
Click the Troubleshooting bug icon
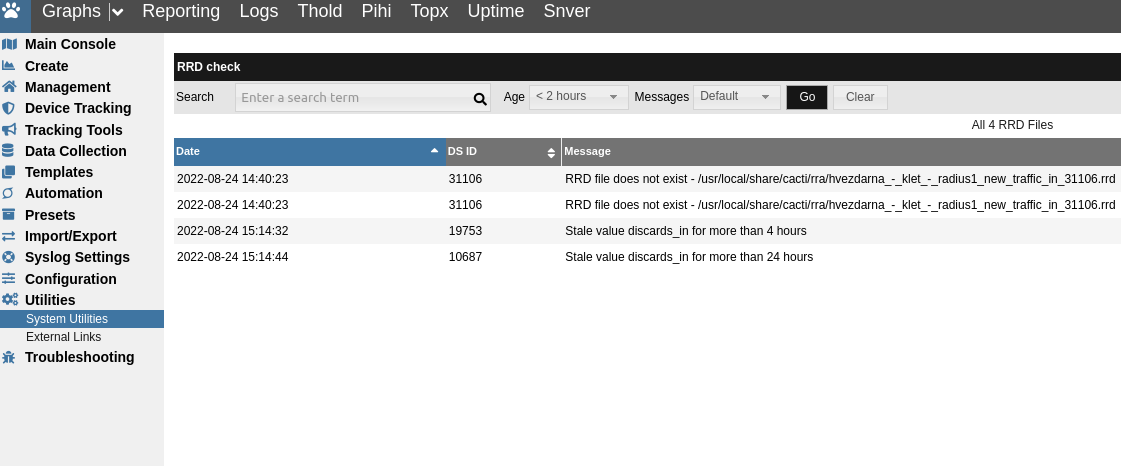(9, 357)
